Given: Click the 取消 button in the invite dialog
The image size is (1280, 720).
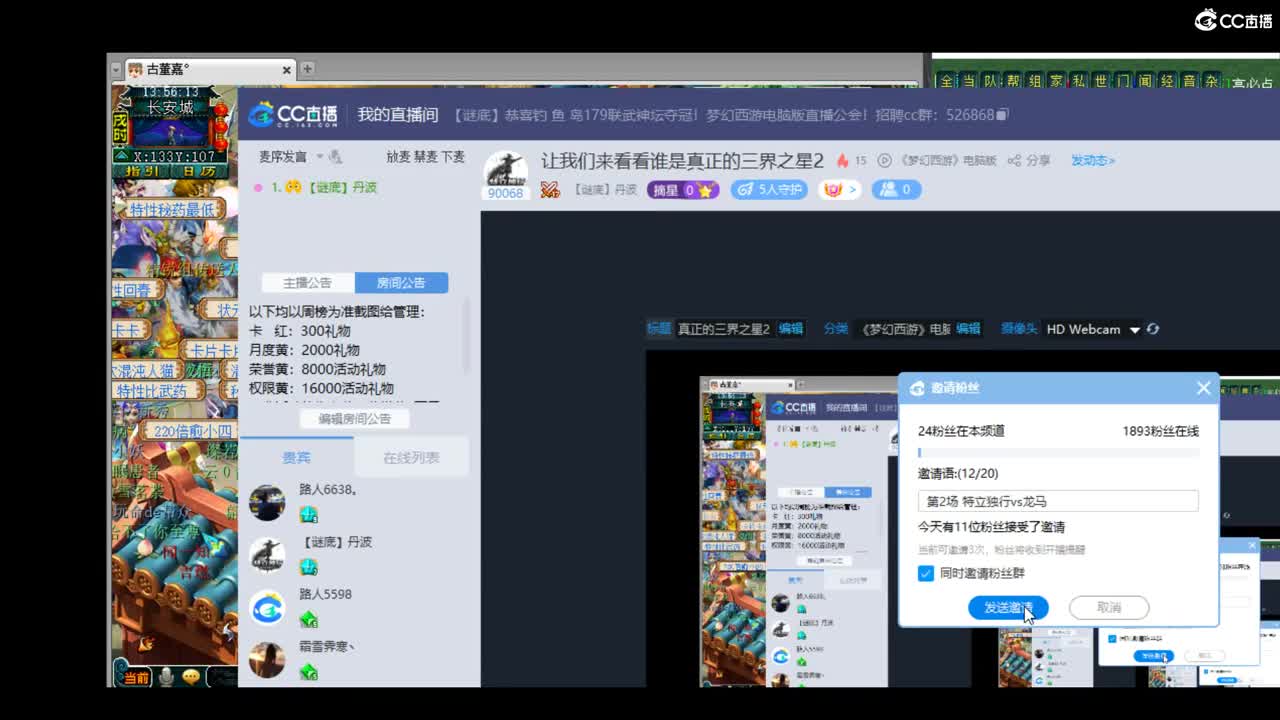Looking at the screenshot, I should (1109, 607).
